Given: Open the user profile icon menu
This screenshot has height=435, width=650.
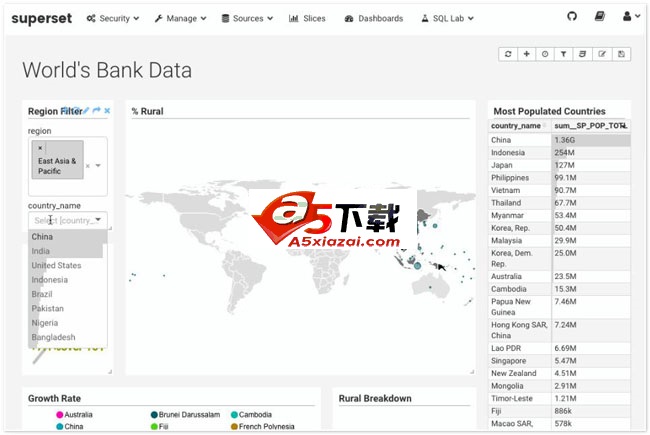Looking at the screenshot, I should click(631, 17).
